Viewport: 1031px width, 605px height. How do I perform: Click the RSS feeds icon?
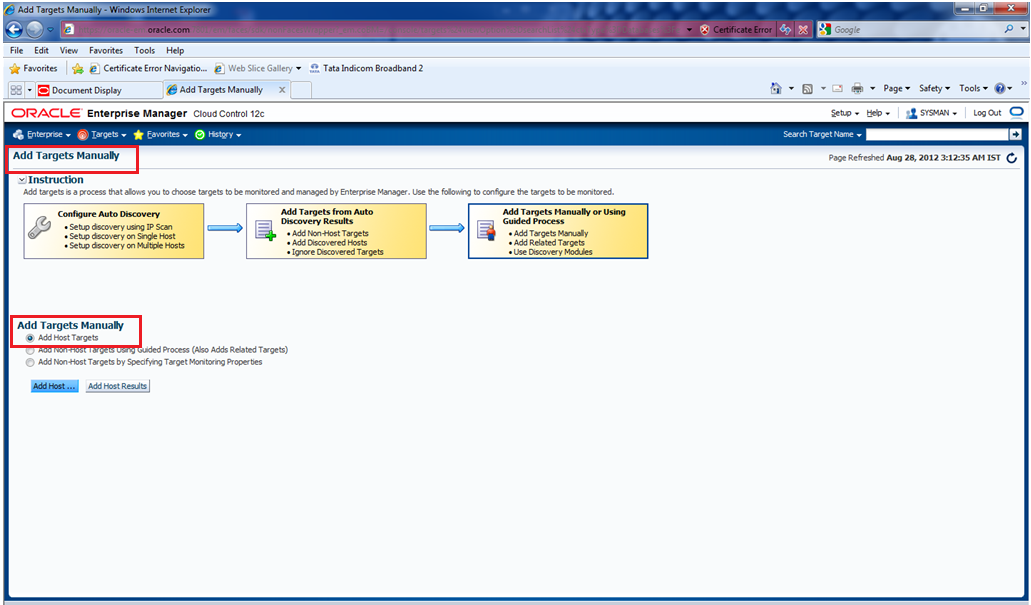pyautogui.click(x=807, y=89)
